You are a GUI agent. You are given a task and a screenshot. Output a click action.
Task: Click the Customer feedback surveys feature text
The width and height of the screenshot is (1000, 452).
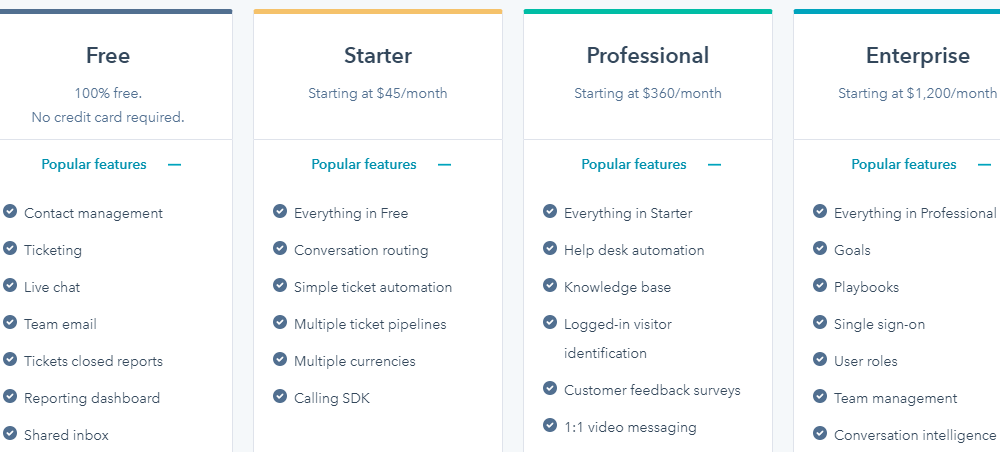652,390
